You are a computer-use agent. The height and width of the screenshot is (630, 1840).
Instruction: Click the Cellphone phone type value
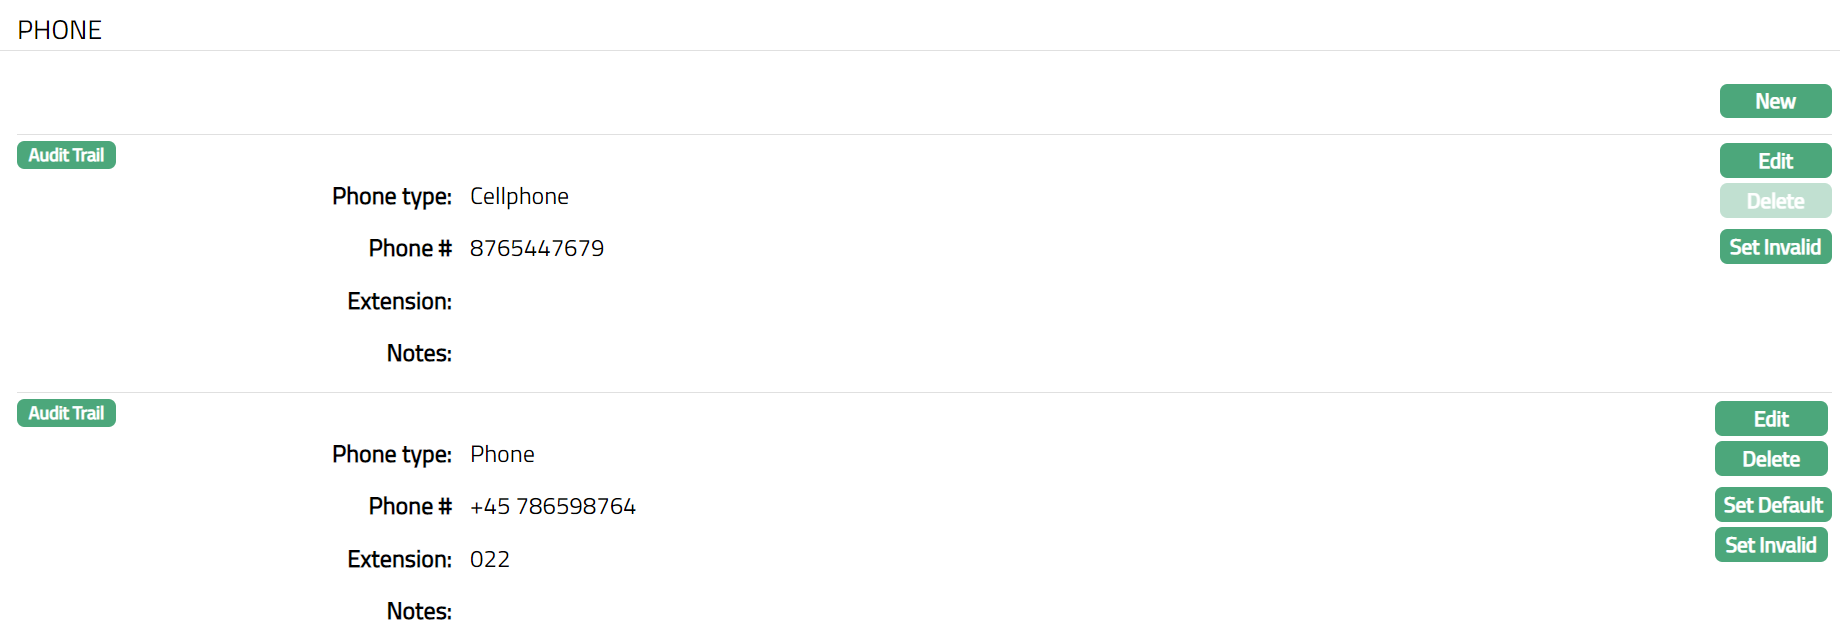point(519,196)
